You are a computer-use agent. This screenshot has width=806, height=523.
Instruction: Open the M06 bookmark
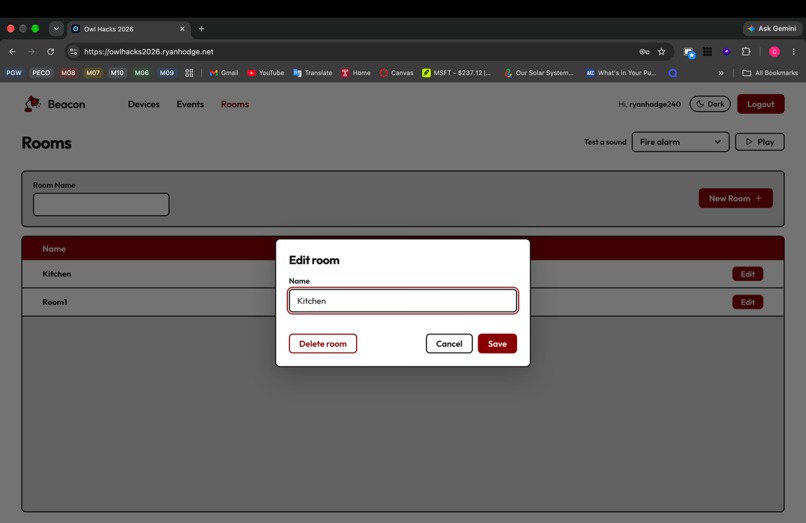pos(141,73)
